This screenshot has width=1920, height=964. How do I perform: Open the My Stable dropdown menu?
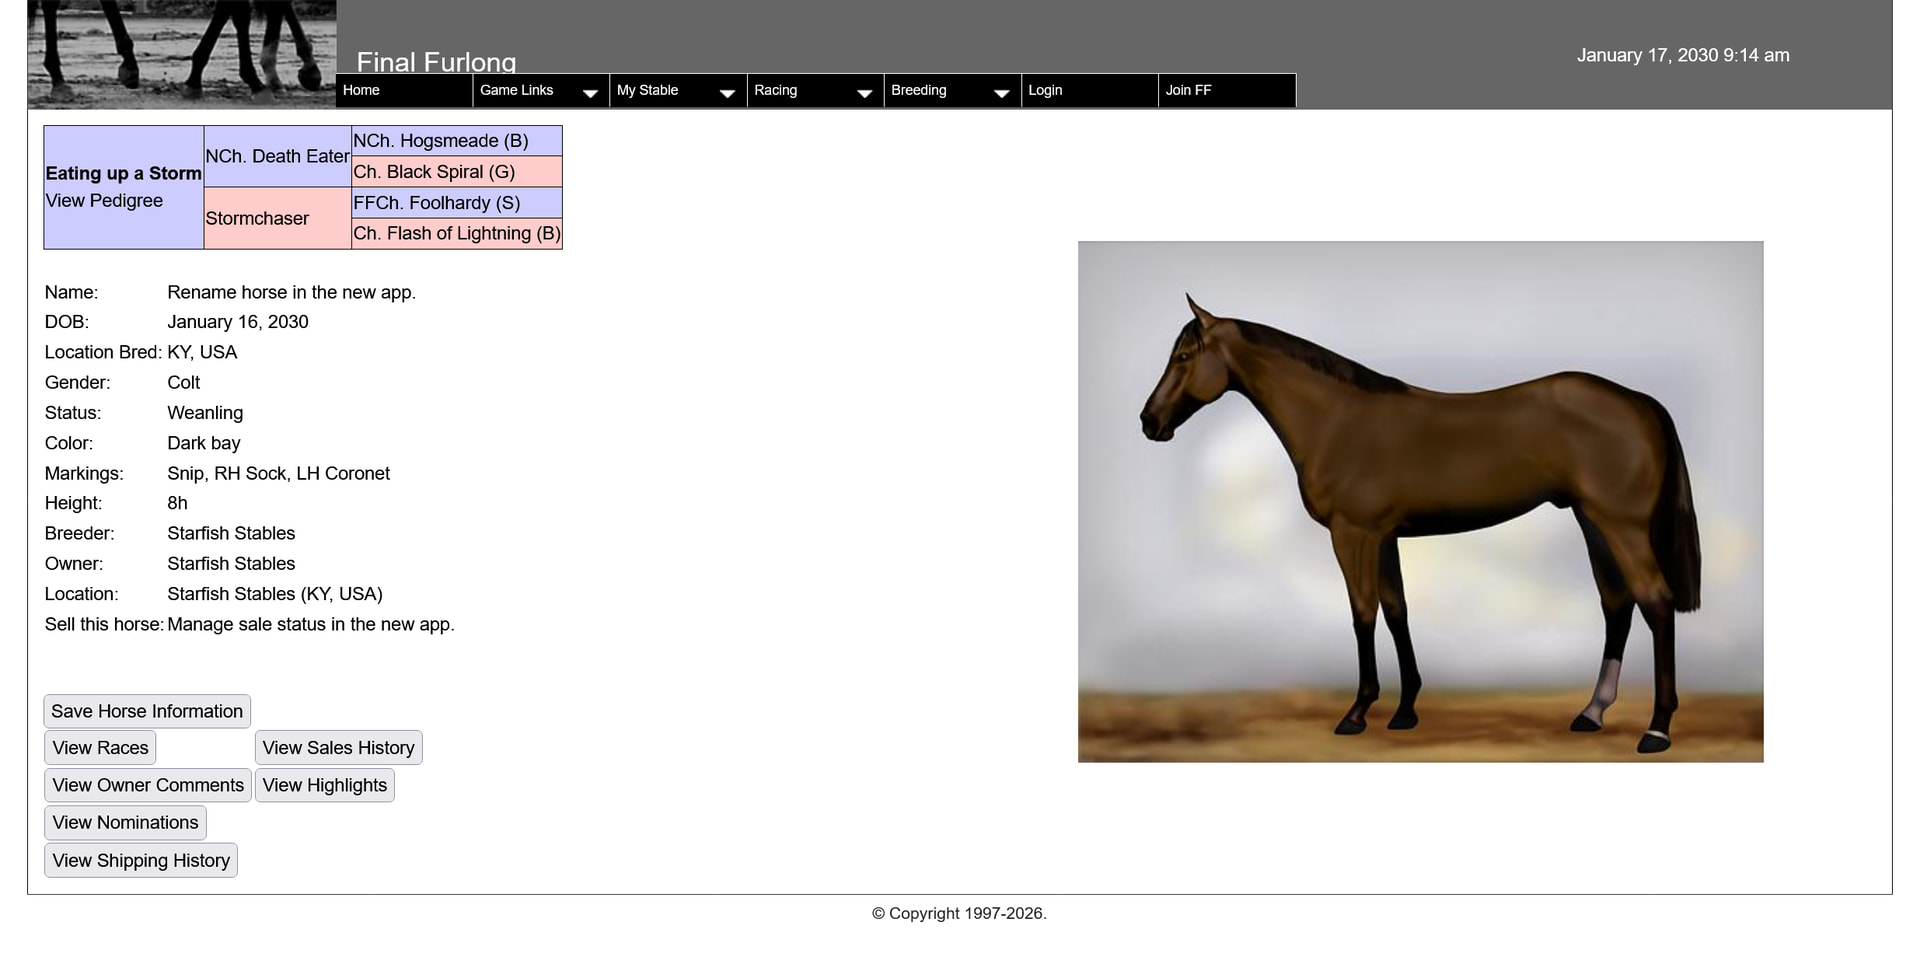pos(677,91)
